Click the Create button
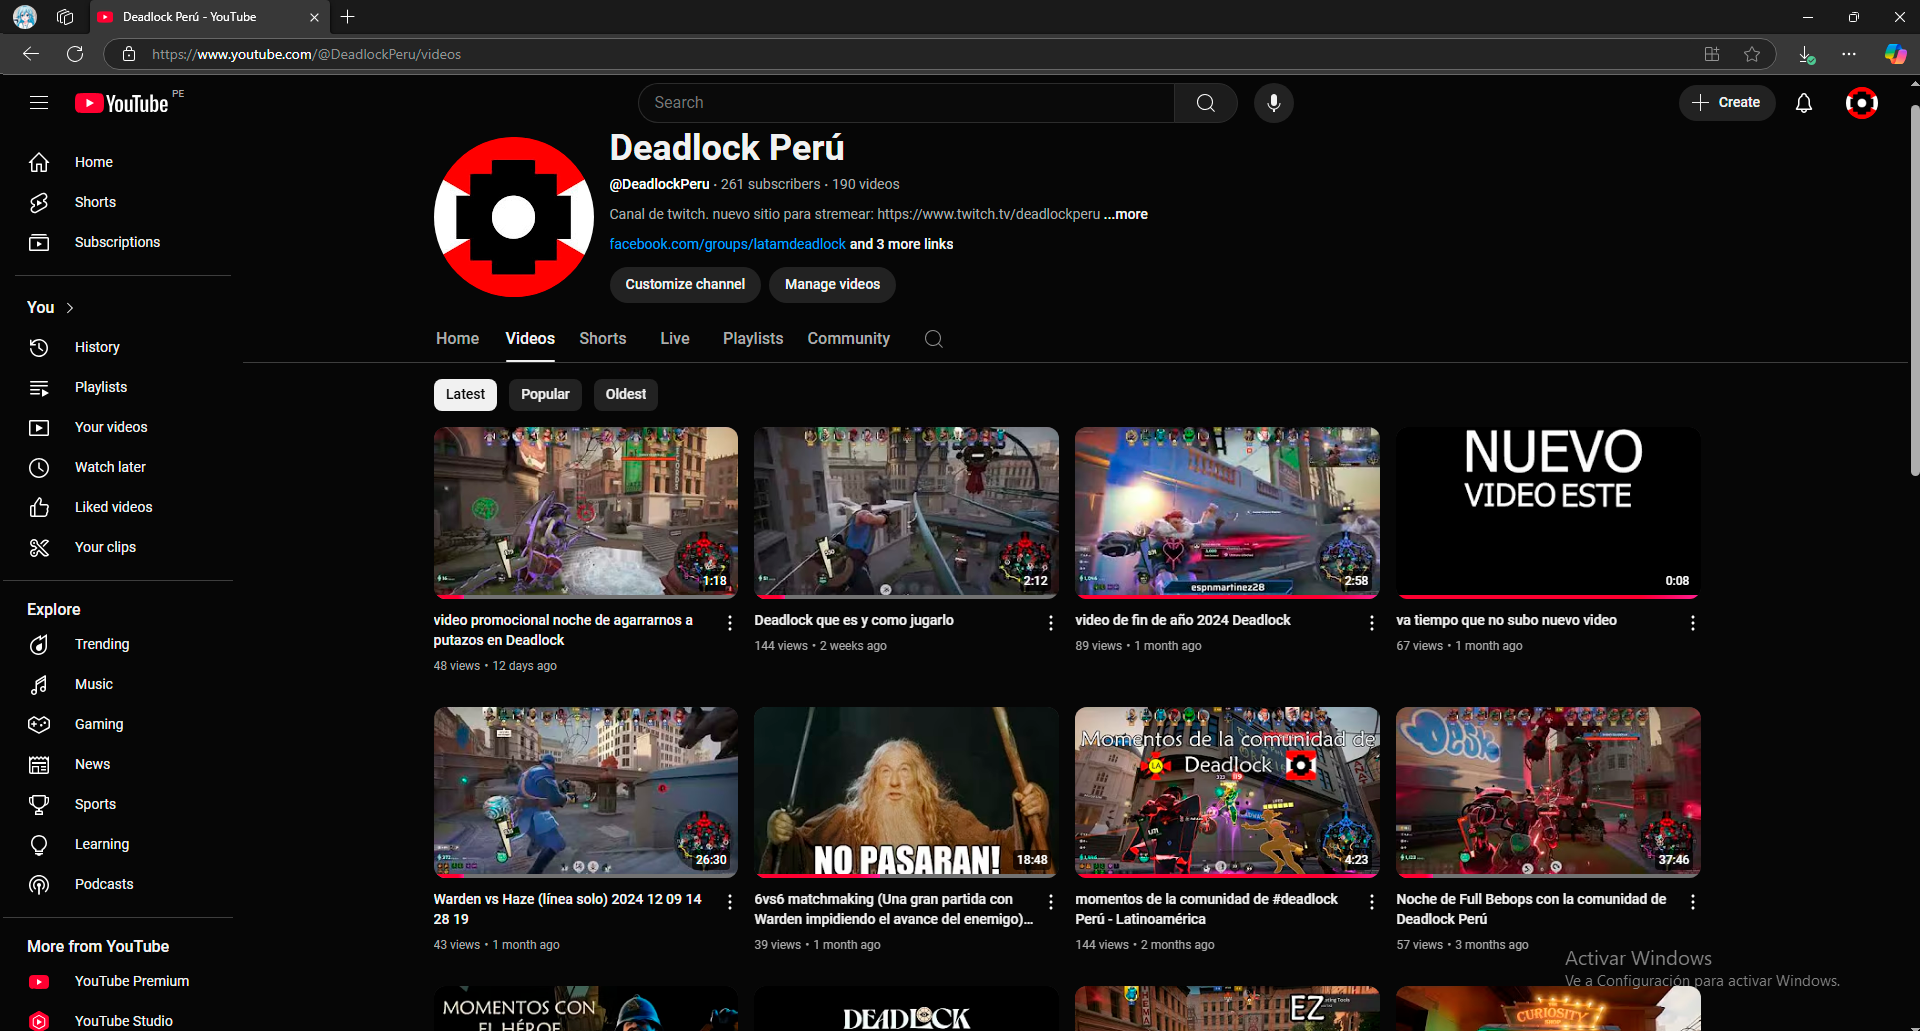The width and height of the screenshot is (1920, 1031). click(x=1726, y=103)
